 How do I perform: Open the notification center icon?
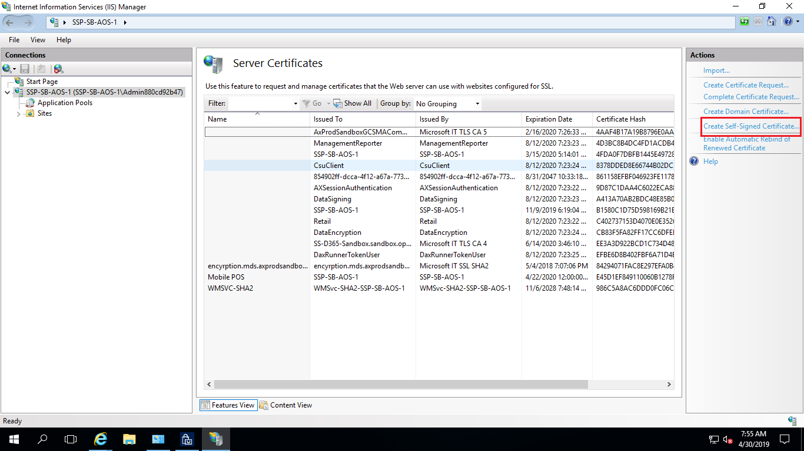click(785, 439)
